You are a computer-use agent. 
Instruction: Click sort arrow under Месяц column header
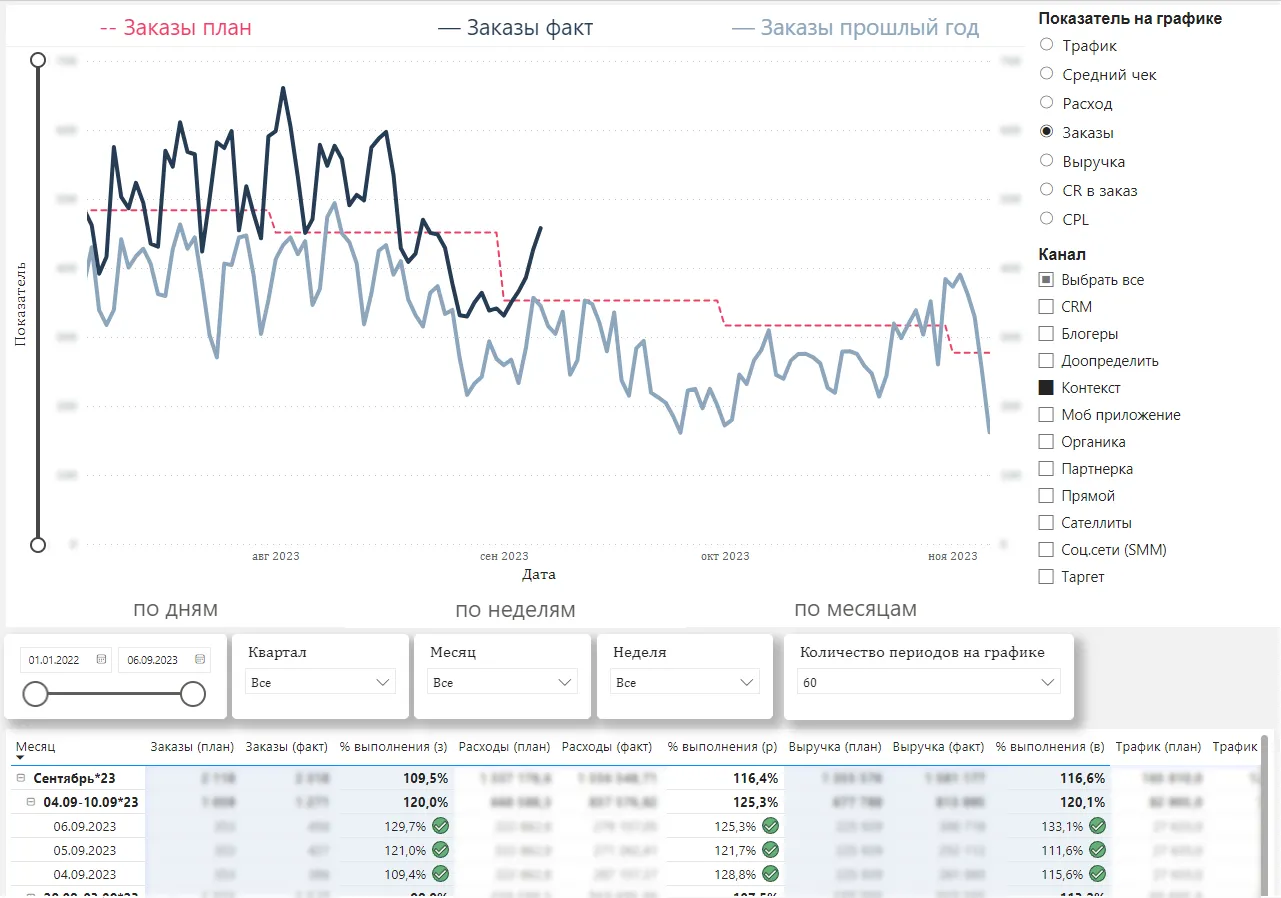tap(21, 759)
